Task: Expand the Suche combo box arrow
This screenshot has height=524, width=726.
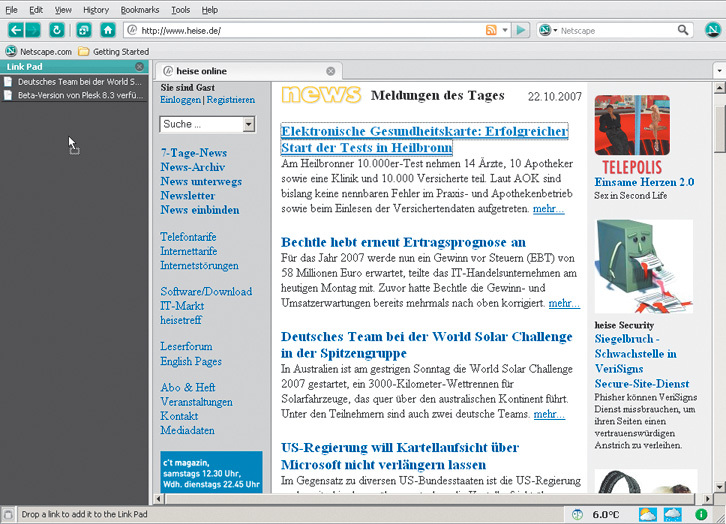Action: coord(249,124)
